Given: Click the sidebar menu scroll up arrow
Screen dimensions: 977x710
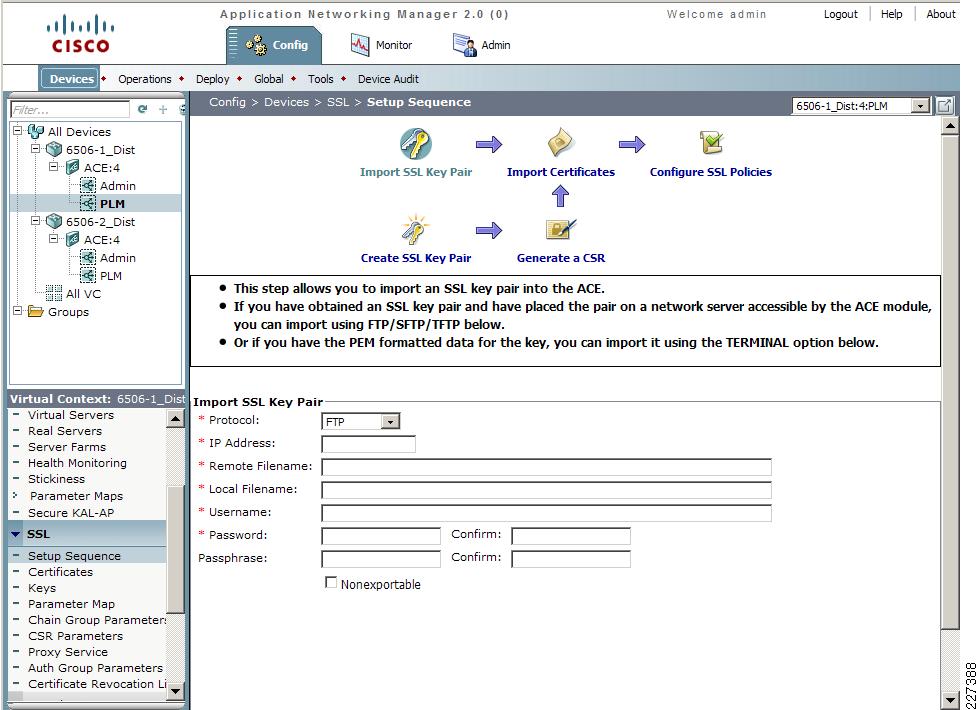Looking at the screenshot, I should [x=176, y=419].
